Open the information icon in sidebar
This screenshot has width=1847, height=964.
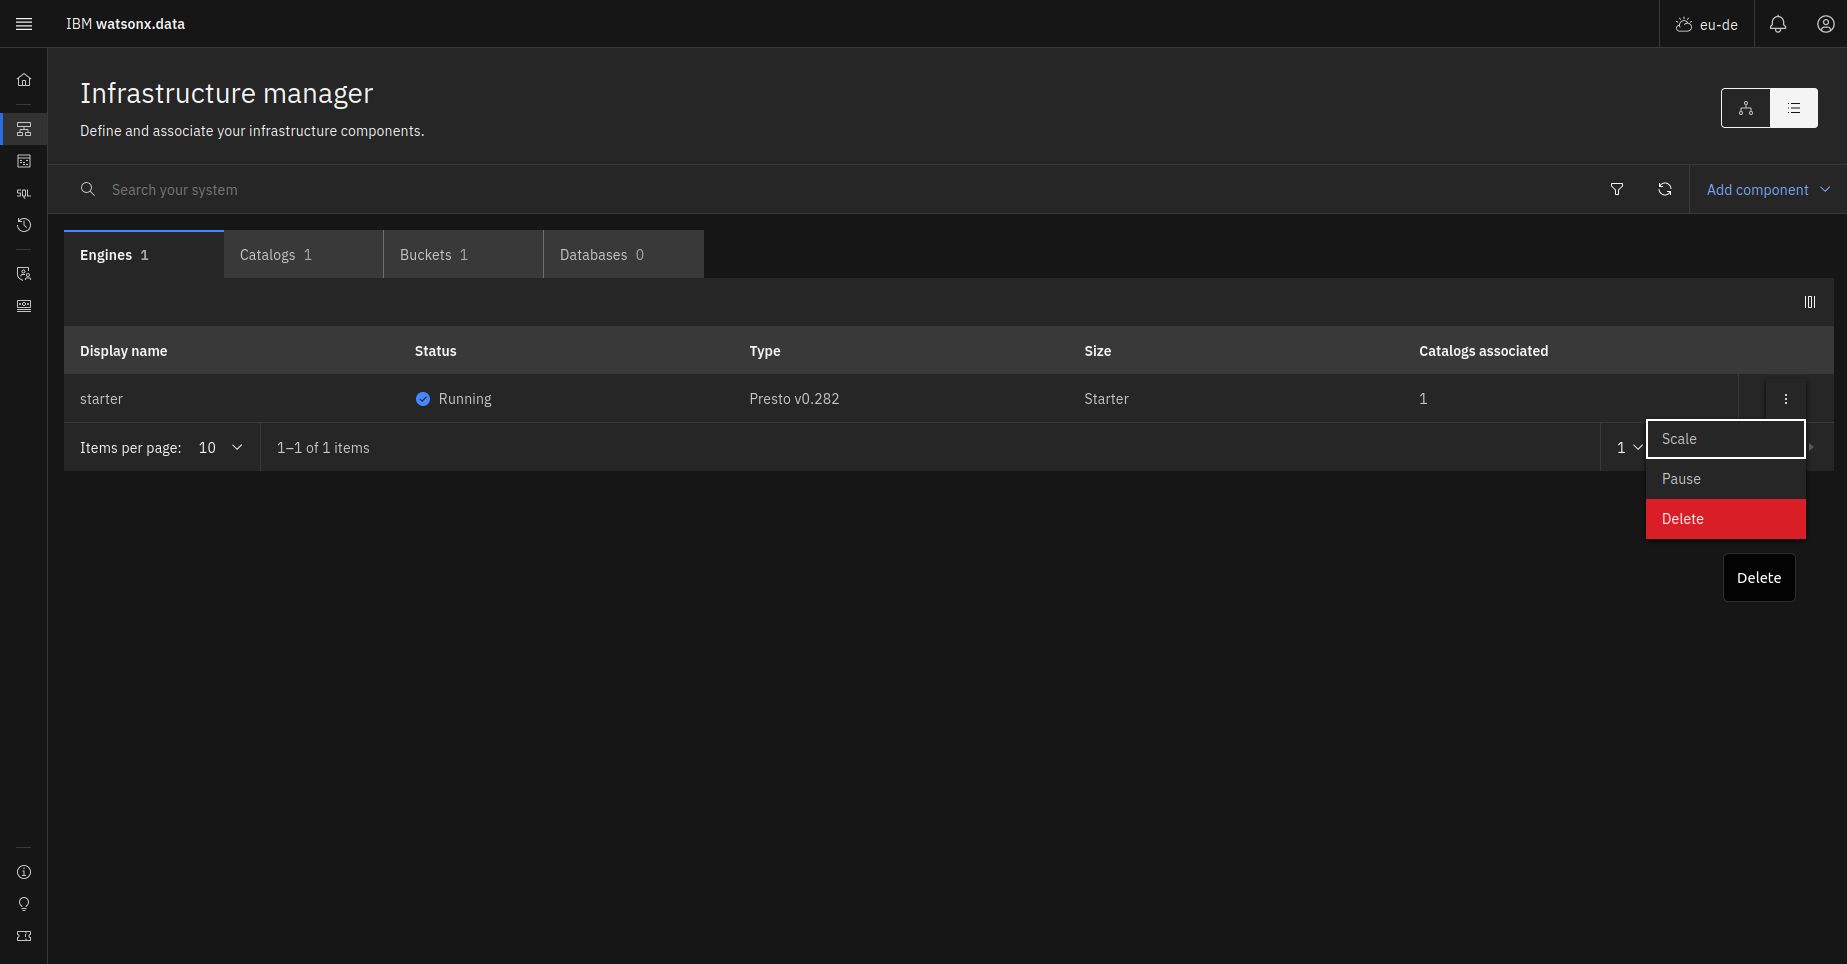24,872
